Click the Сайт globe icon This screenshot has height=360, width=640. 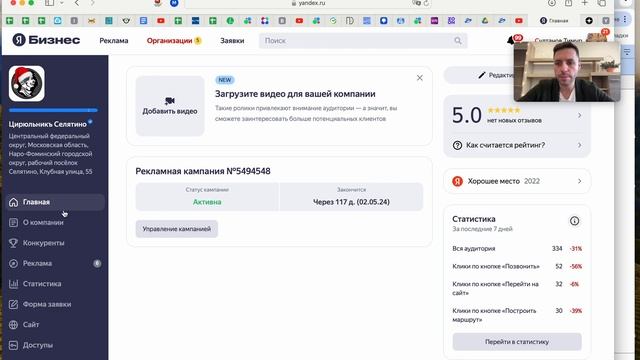coord(13,324)
